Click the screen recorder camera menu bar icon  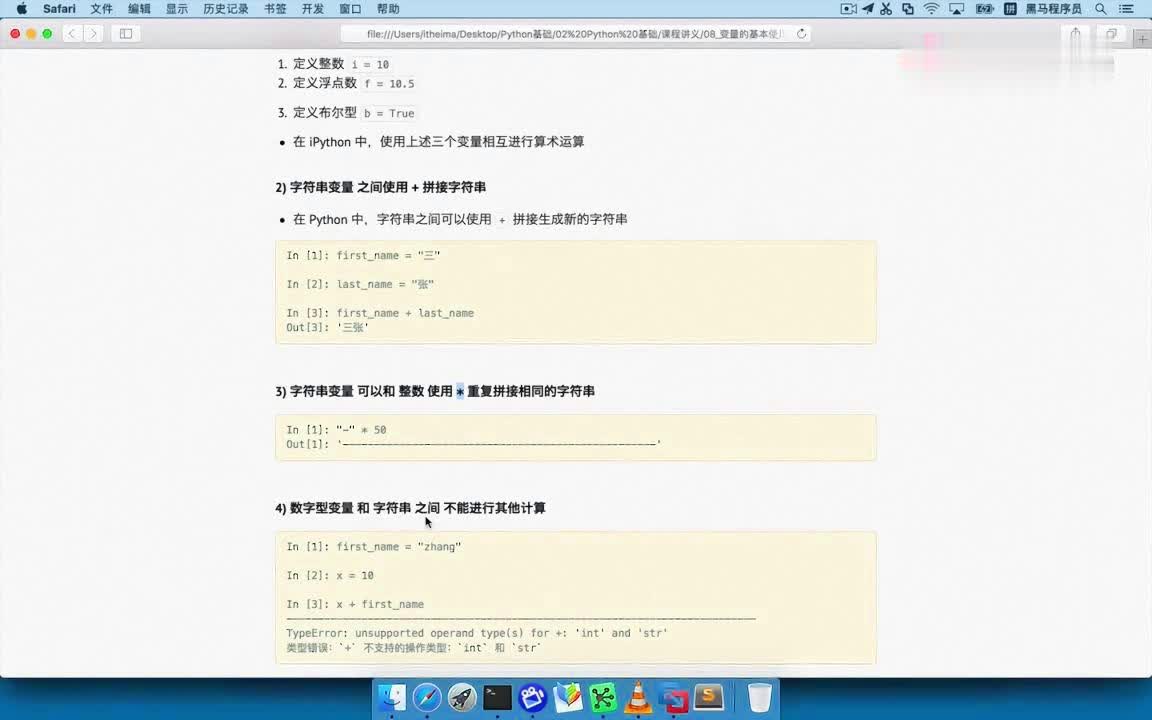click(x=849, y=9)
